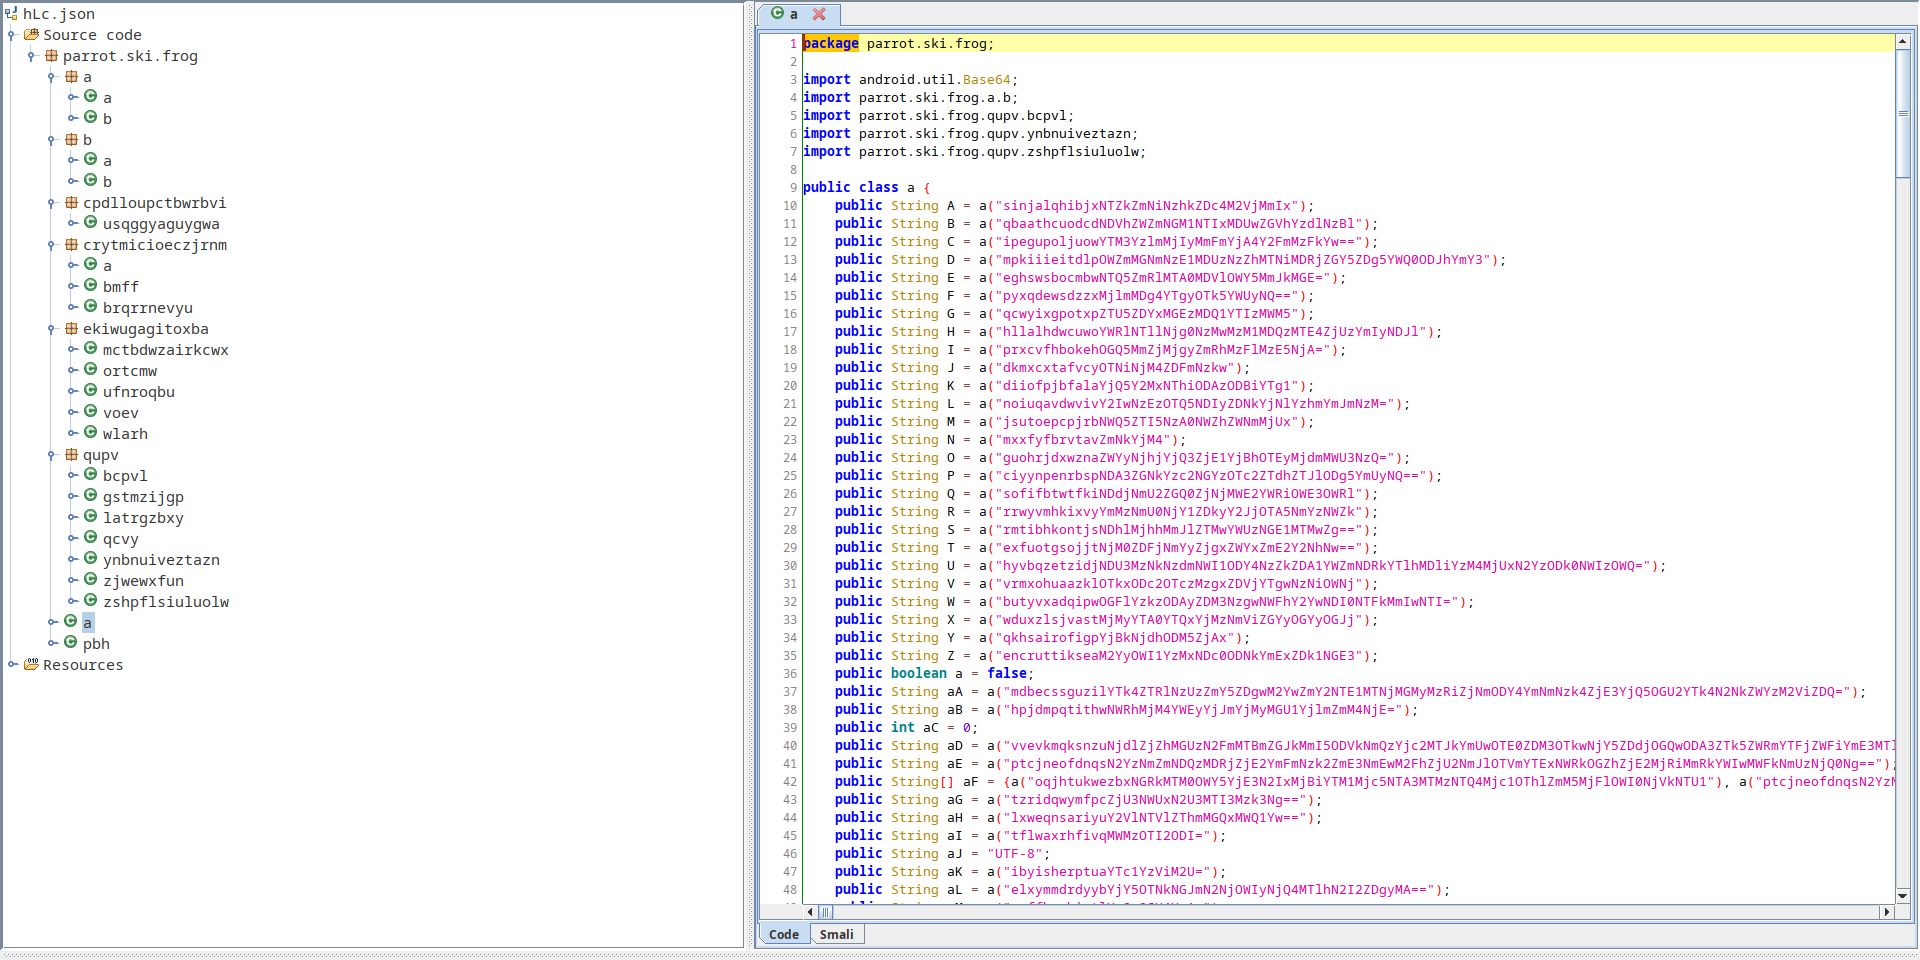Open the usqggyaguygwa class
1920x960 pixels.
pos(161,224)
